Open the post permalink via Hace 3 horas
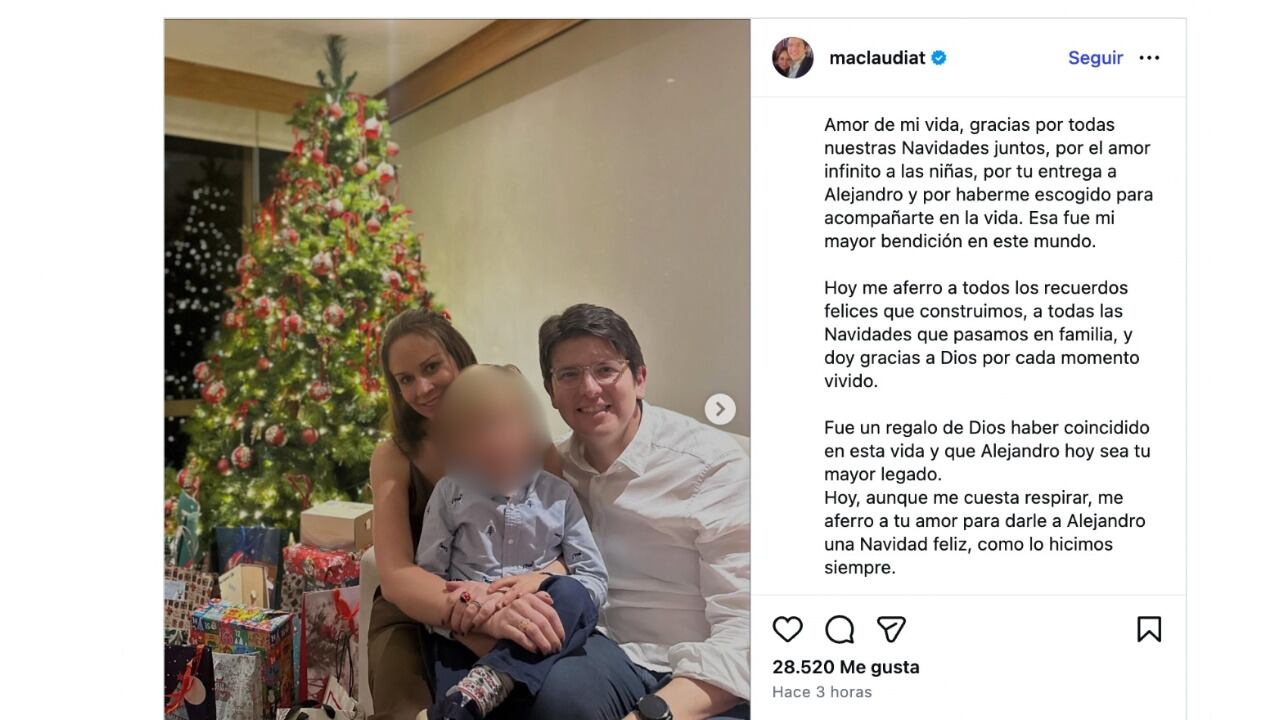The image size is (1280, 720). pyautogui.click(x=822, y=691)
